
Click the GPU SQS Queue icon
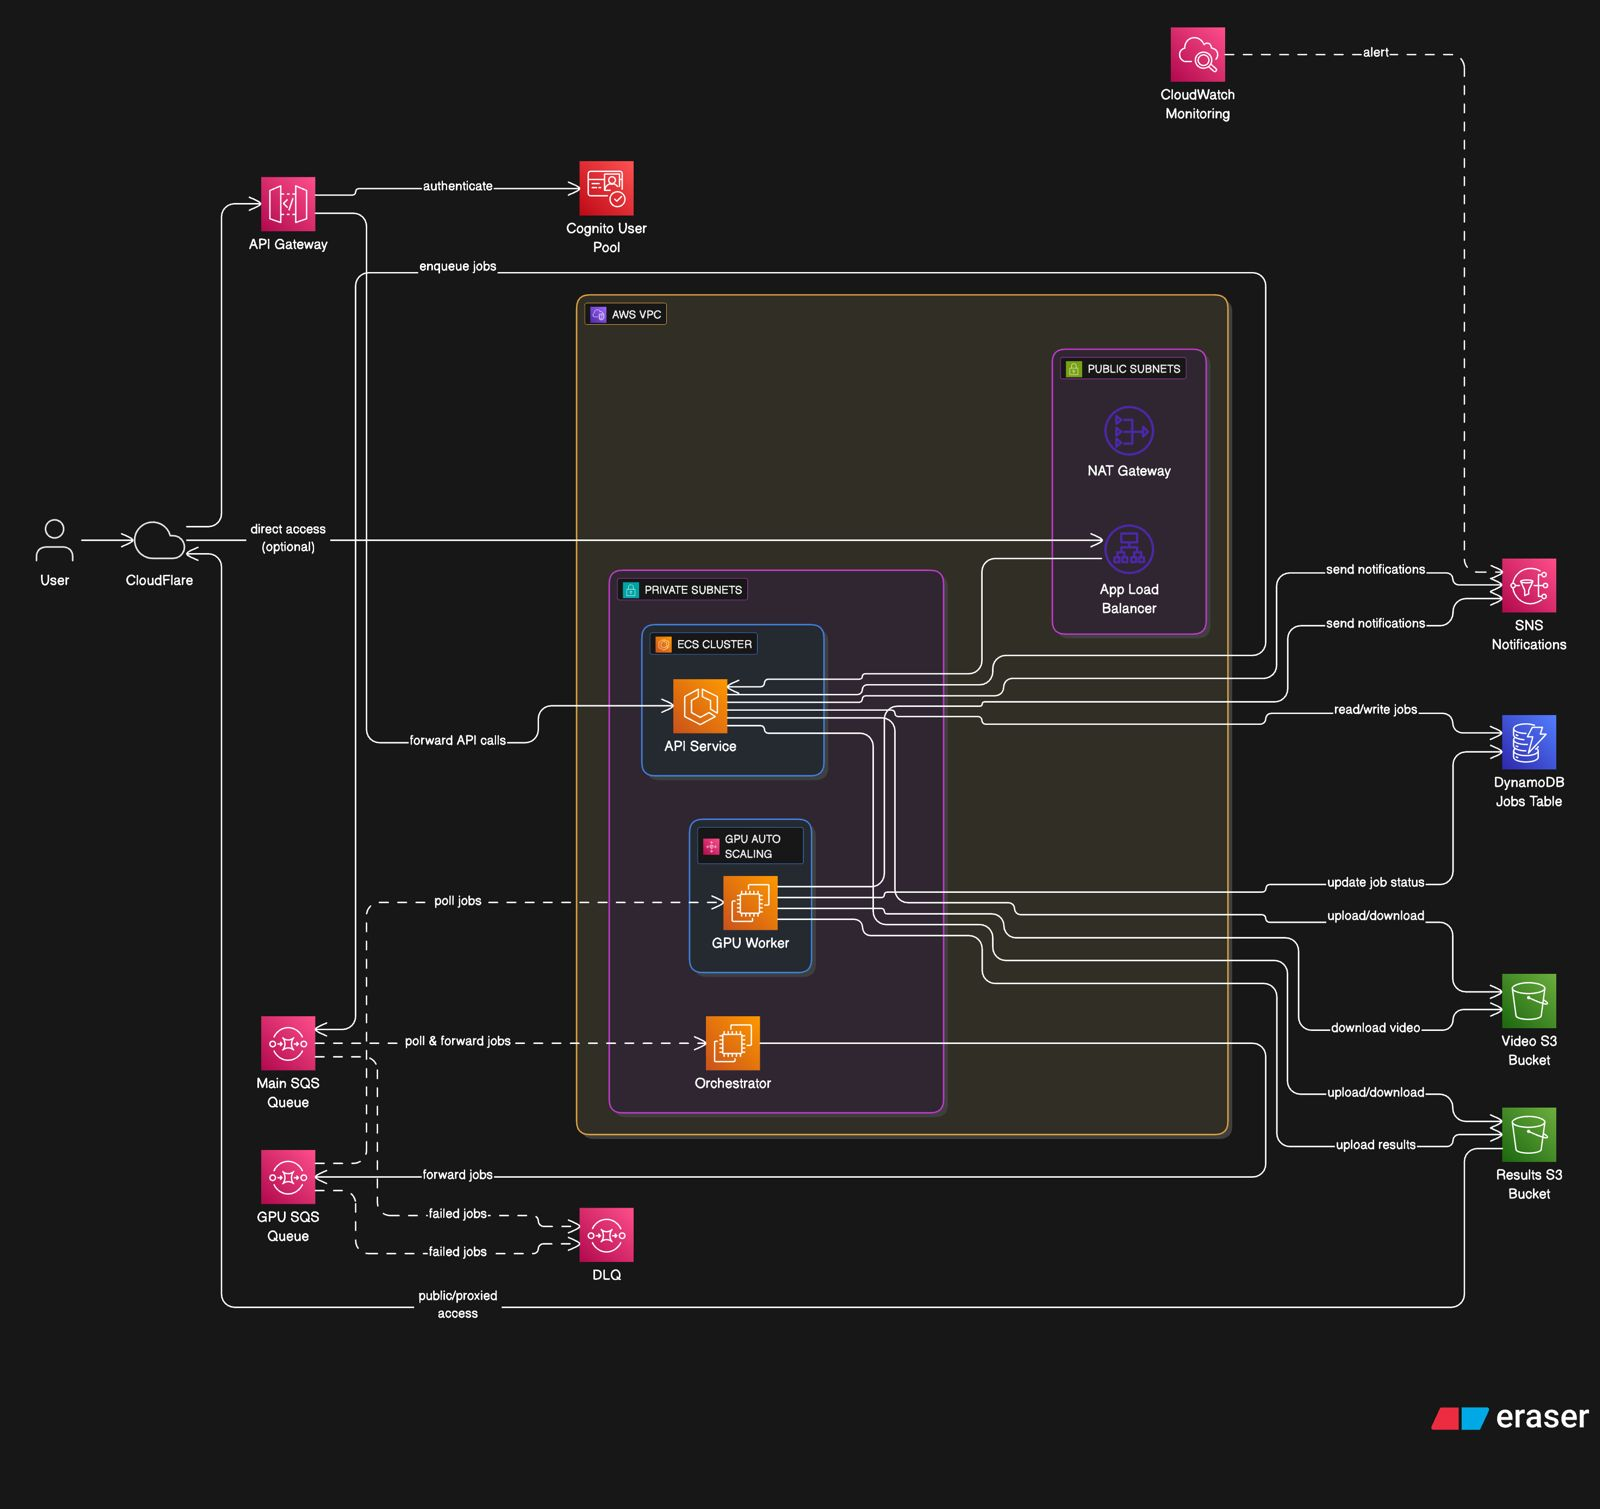click(288, 1177)
